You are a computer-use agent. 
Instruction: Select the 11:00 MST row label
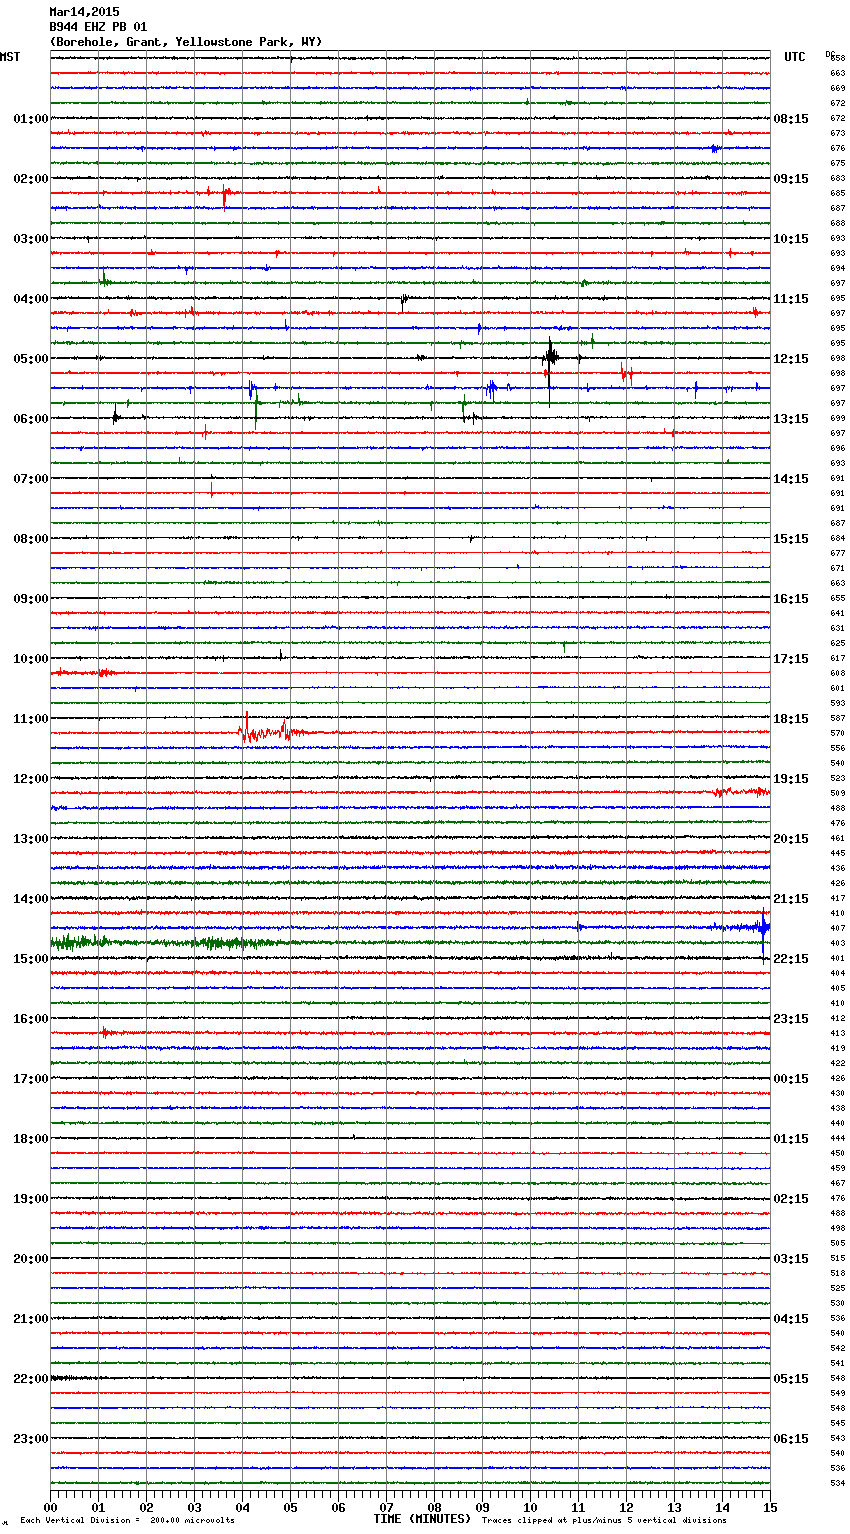[31, 719]
